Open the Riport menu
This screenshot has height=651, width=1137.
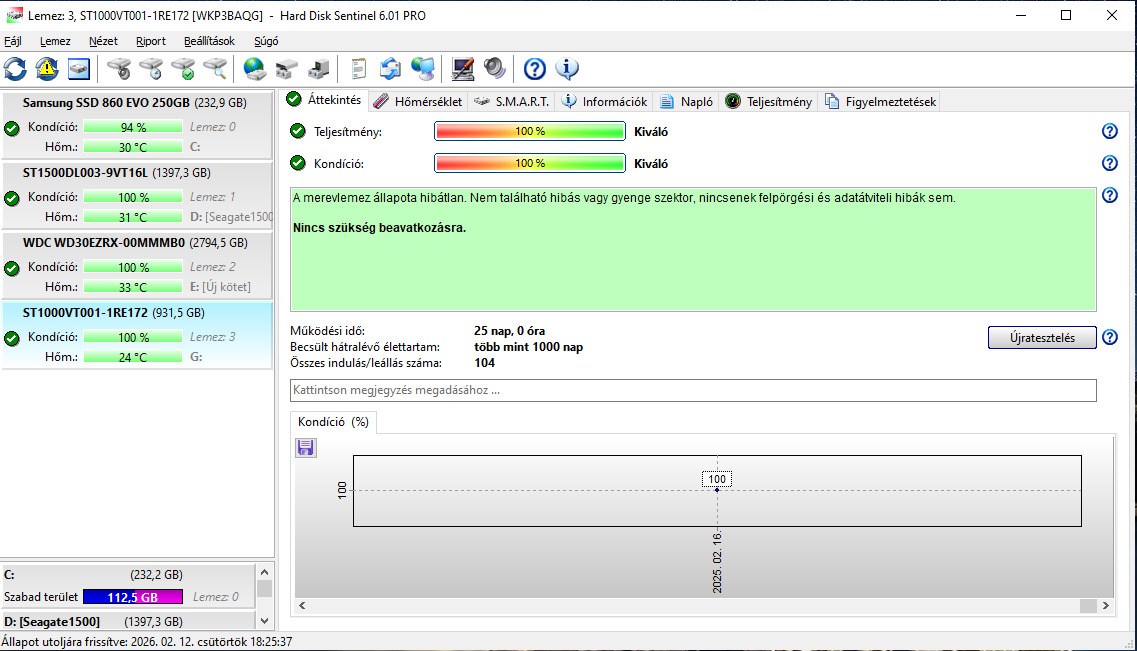click(151, 41)
